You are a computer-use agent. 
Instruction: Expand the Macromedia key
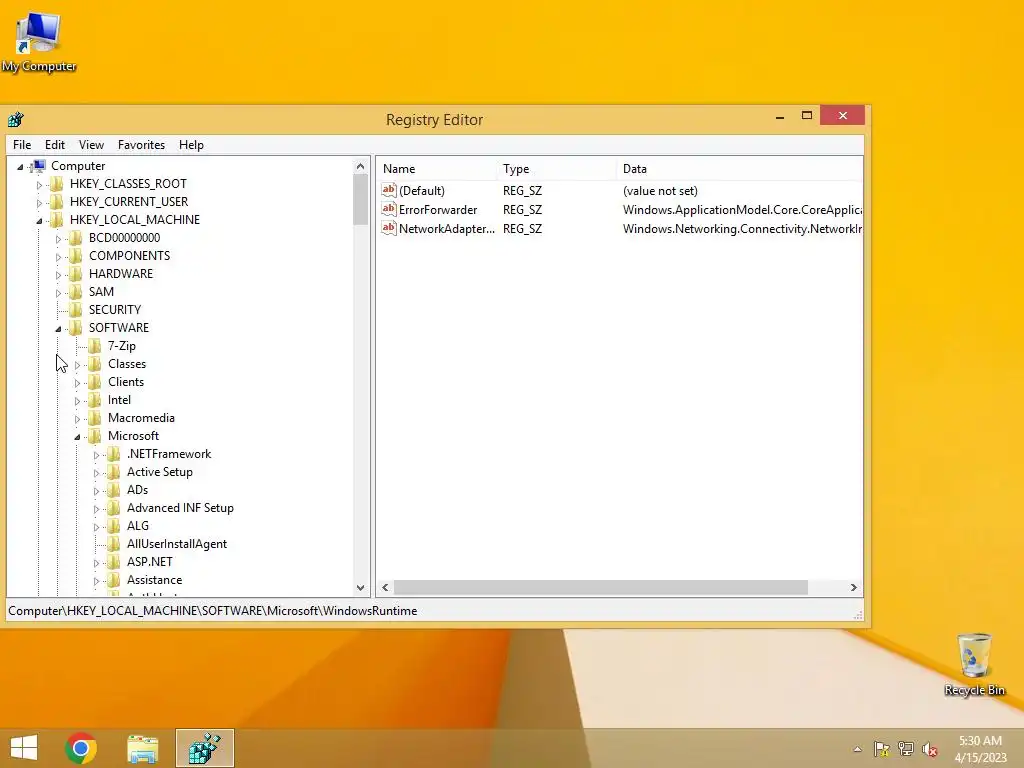coord(77,419)
